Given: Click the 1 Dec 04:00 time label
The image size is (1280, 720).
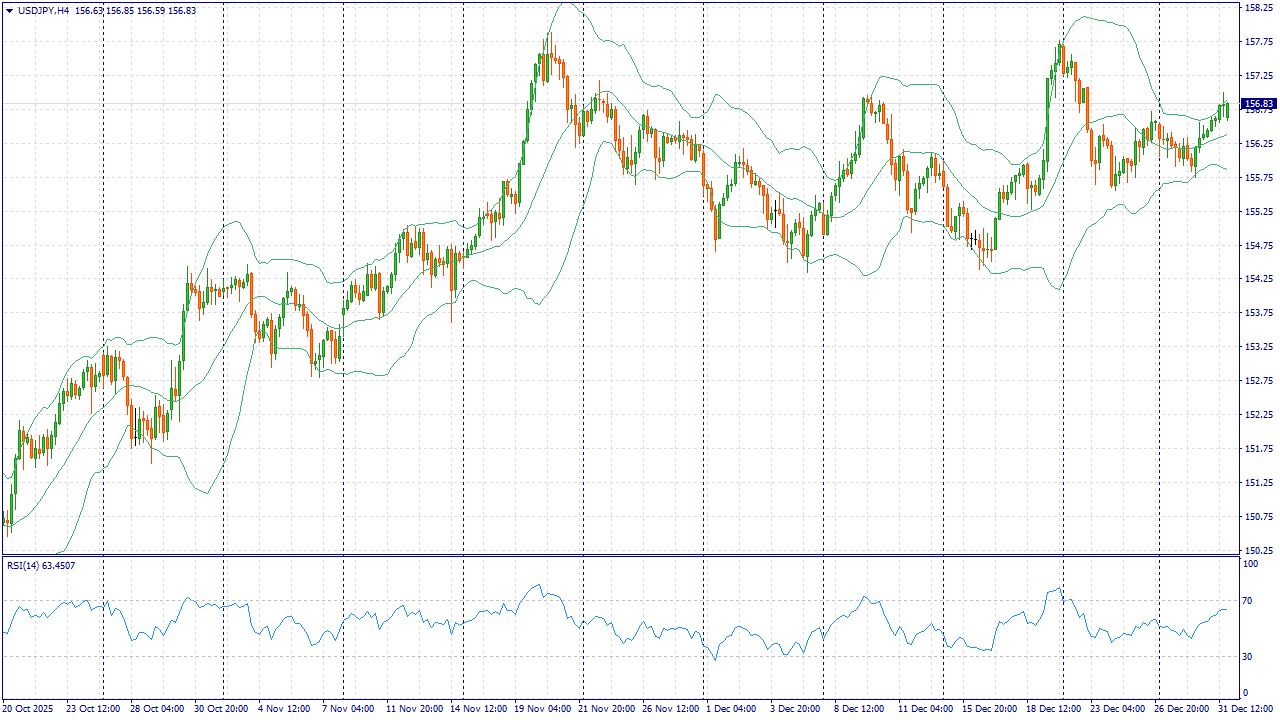Looking at the screenshot, I should tap(731, 708).
